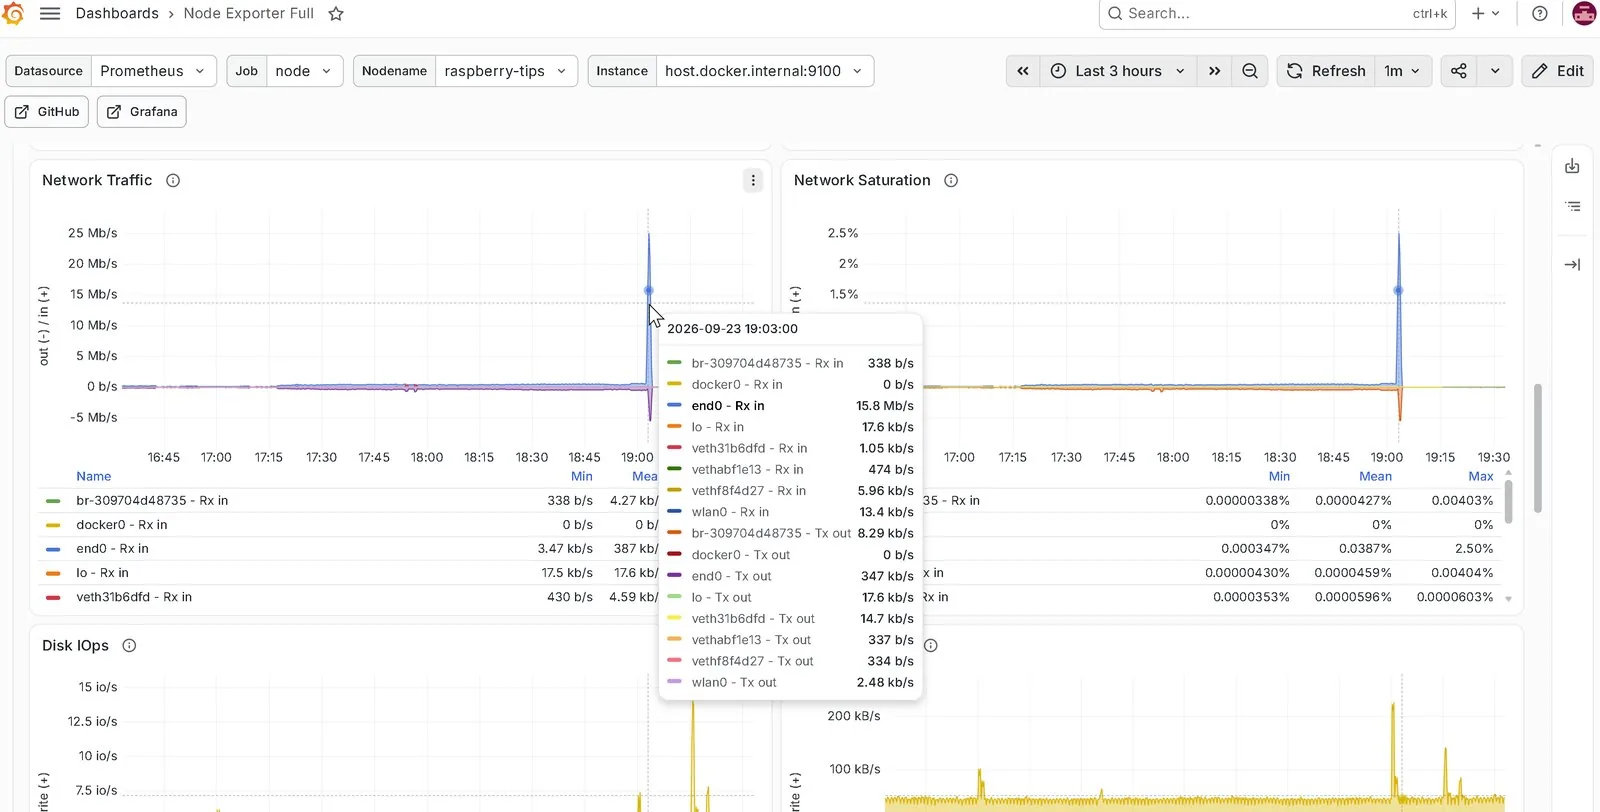The image size is (1600, 812).
Task: Open the Datasource Prometheus dropdown
Action: (153, 71)
